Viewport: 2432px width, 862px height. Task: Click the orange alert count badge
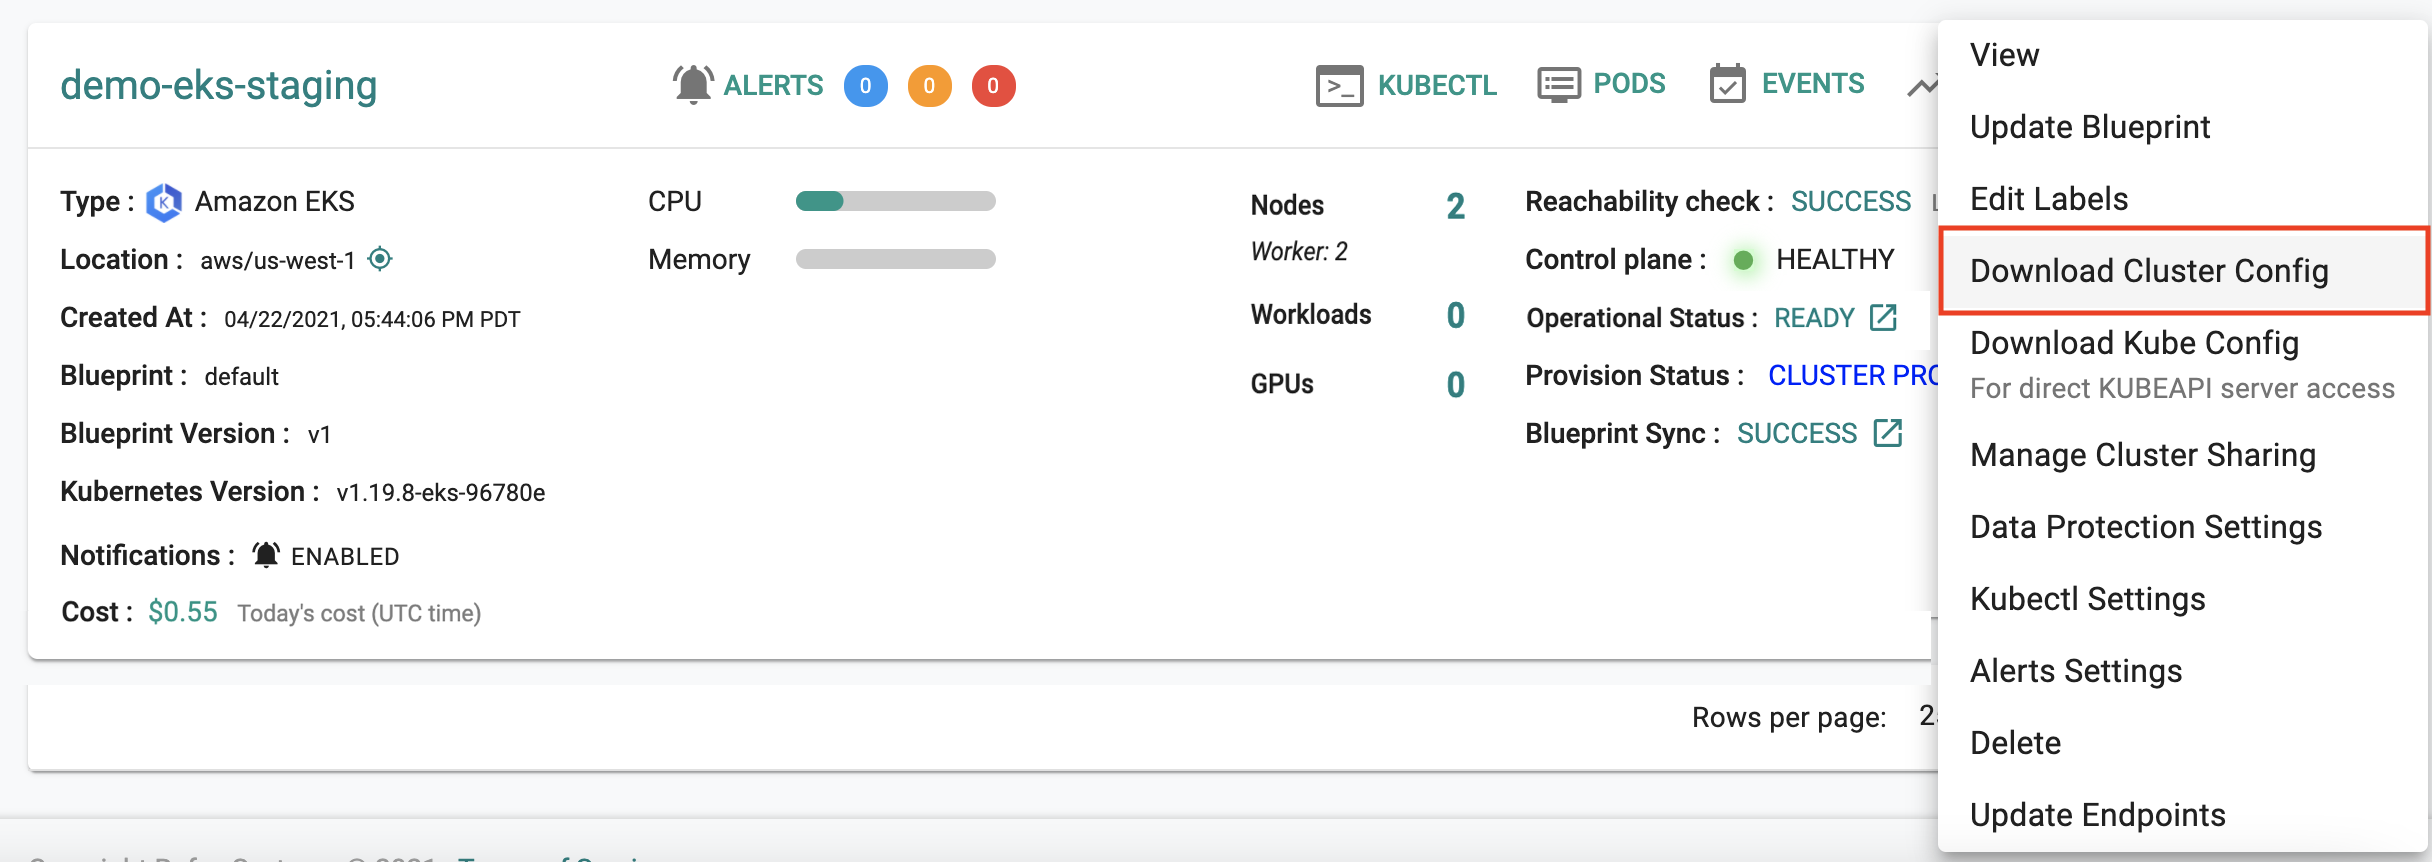[930, 86]
